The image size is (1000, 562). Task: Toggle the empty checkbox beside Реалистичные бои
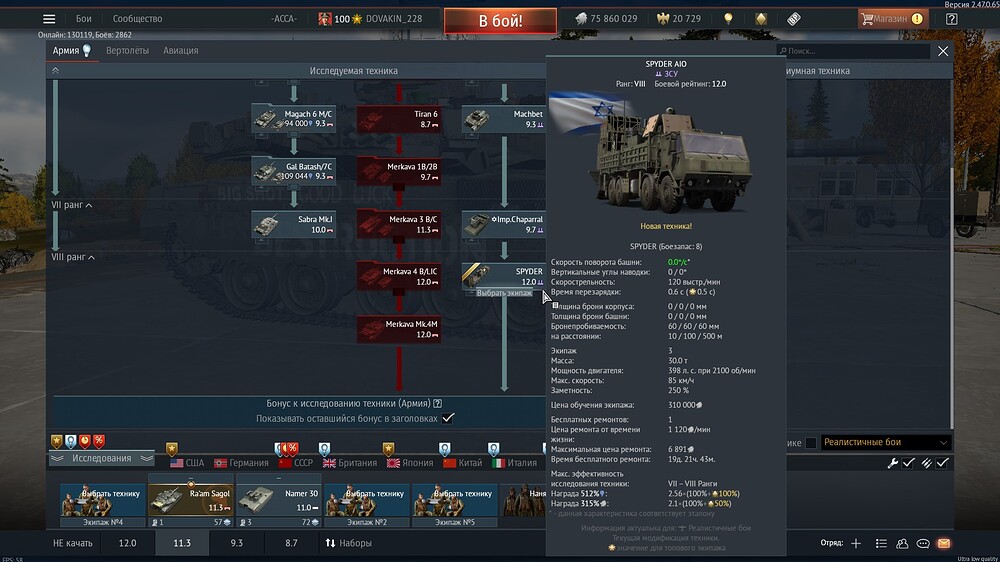(x=811, y=443)
